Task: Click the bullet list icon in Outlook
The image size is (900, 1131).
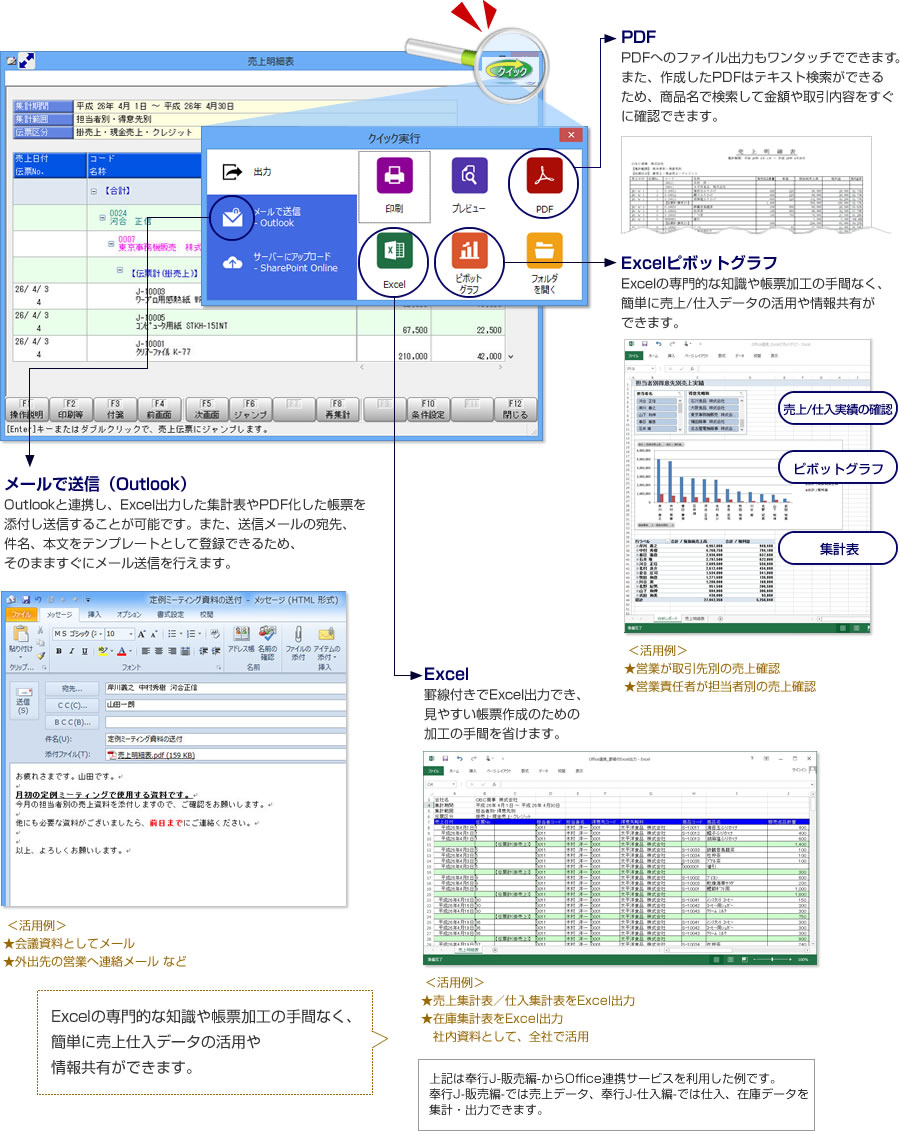Action: coord(172,634)
